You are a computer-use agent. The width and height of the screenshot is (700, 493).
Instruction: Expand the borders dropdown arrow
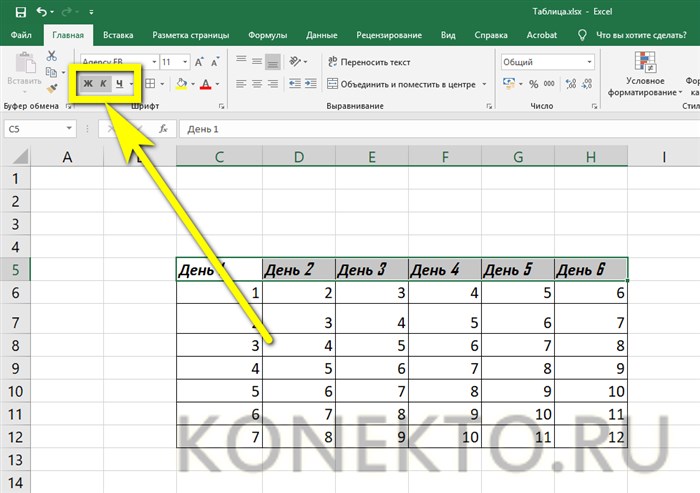[x=162, y=84]
